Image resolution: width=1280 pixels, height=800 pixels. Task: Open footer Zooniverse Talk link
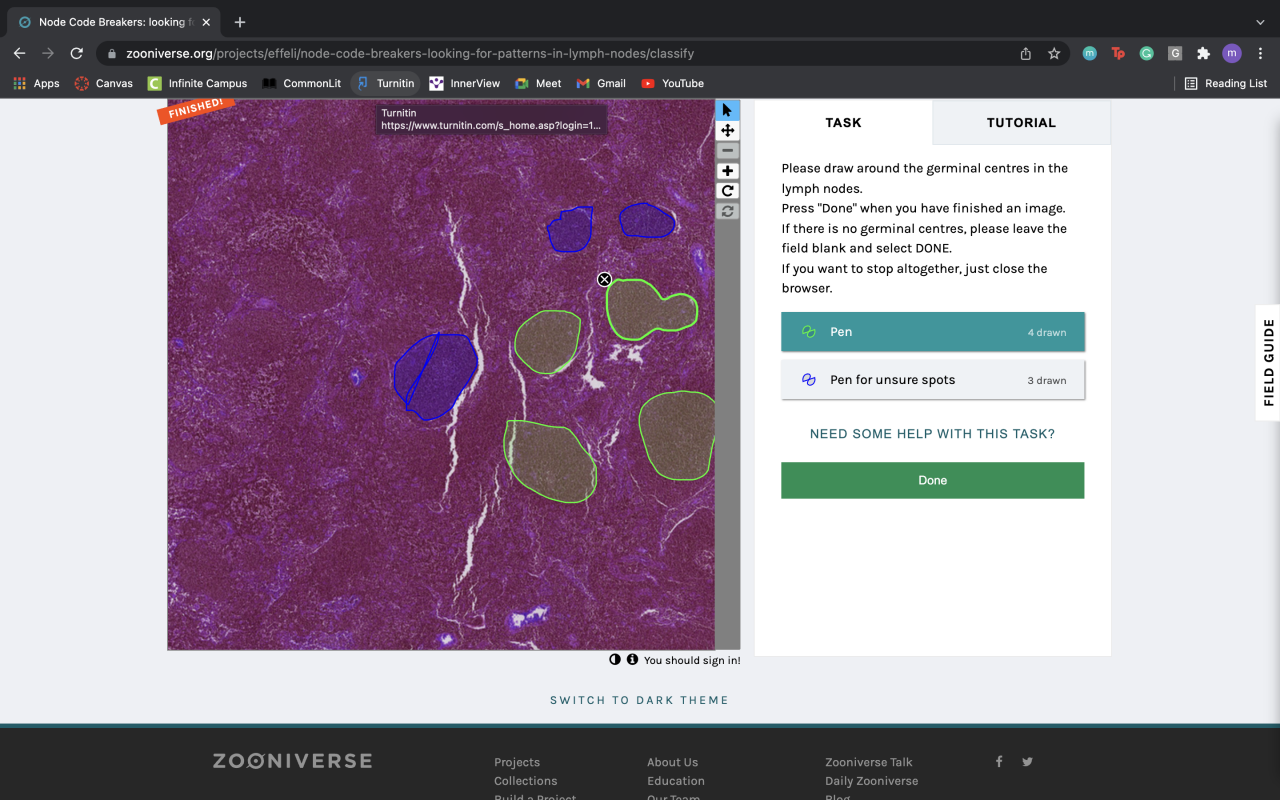point(868,762)
